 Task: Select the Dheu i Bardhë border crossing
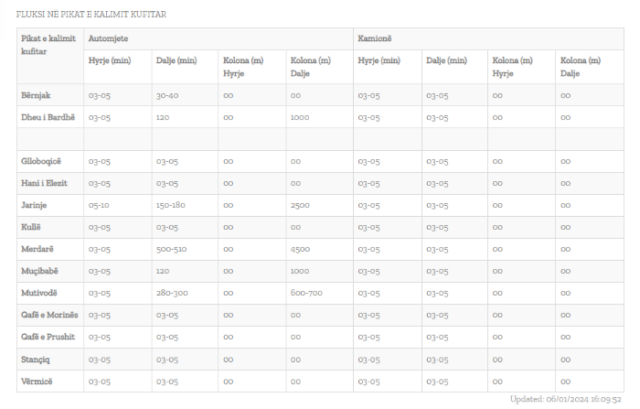point(46,117)
